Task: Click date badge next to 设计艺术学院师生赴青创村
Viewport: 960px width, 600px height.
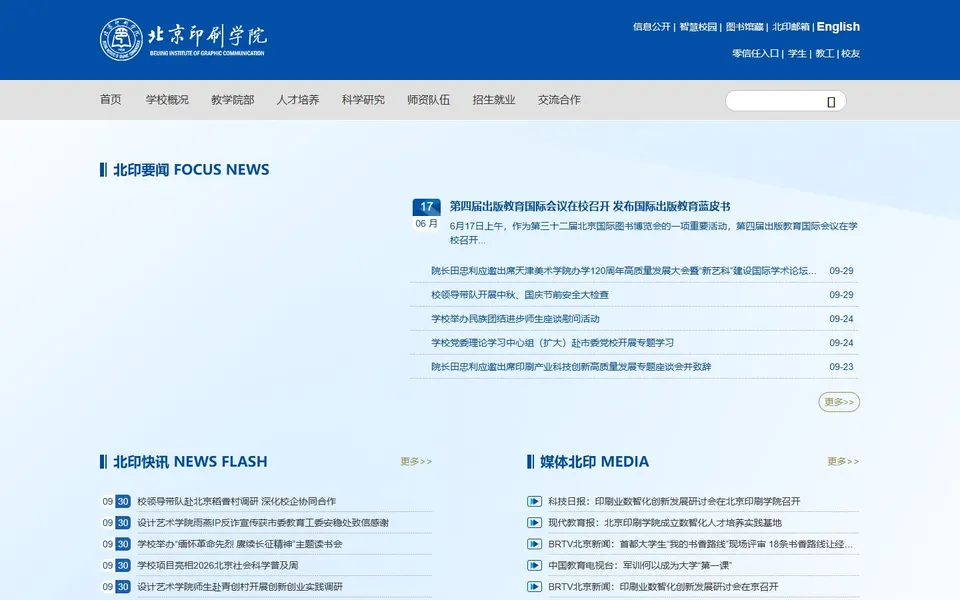Action: [116, 587]
